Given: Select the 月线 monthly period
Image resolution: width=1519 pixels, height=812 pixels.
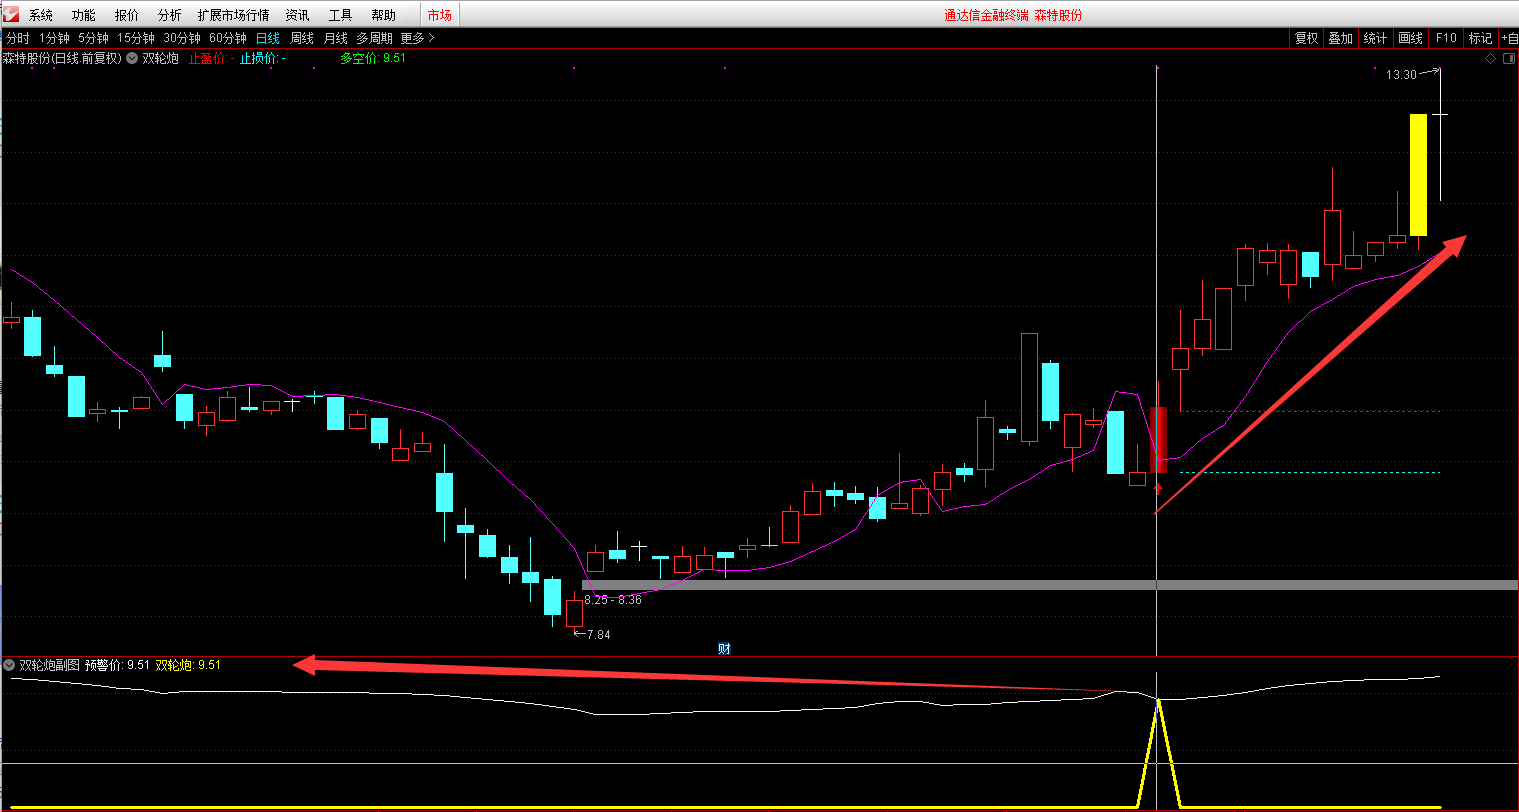Looking at the screenshot, I should [335, 38].
